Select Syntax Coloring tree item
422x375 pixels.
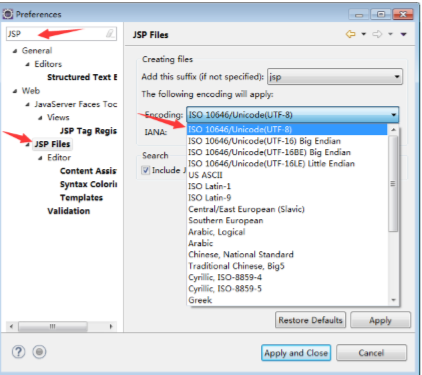pos(88,184)
